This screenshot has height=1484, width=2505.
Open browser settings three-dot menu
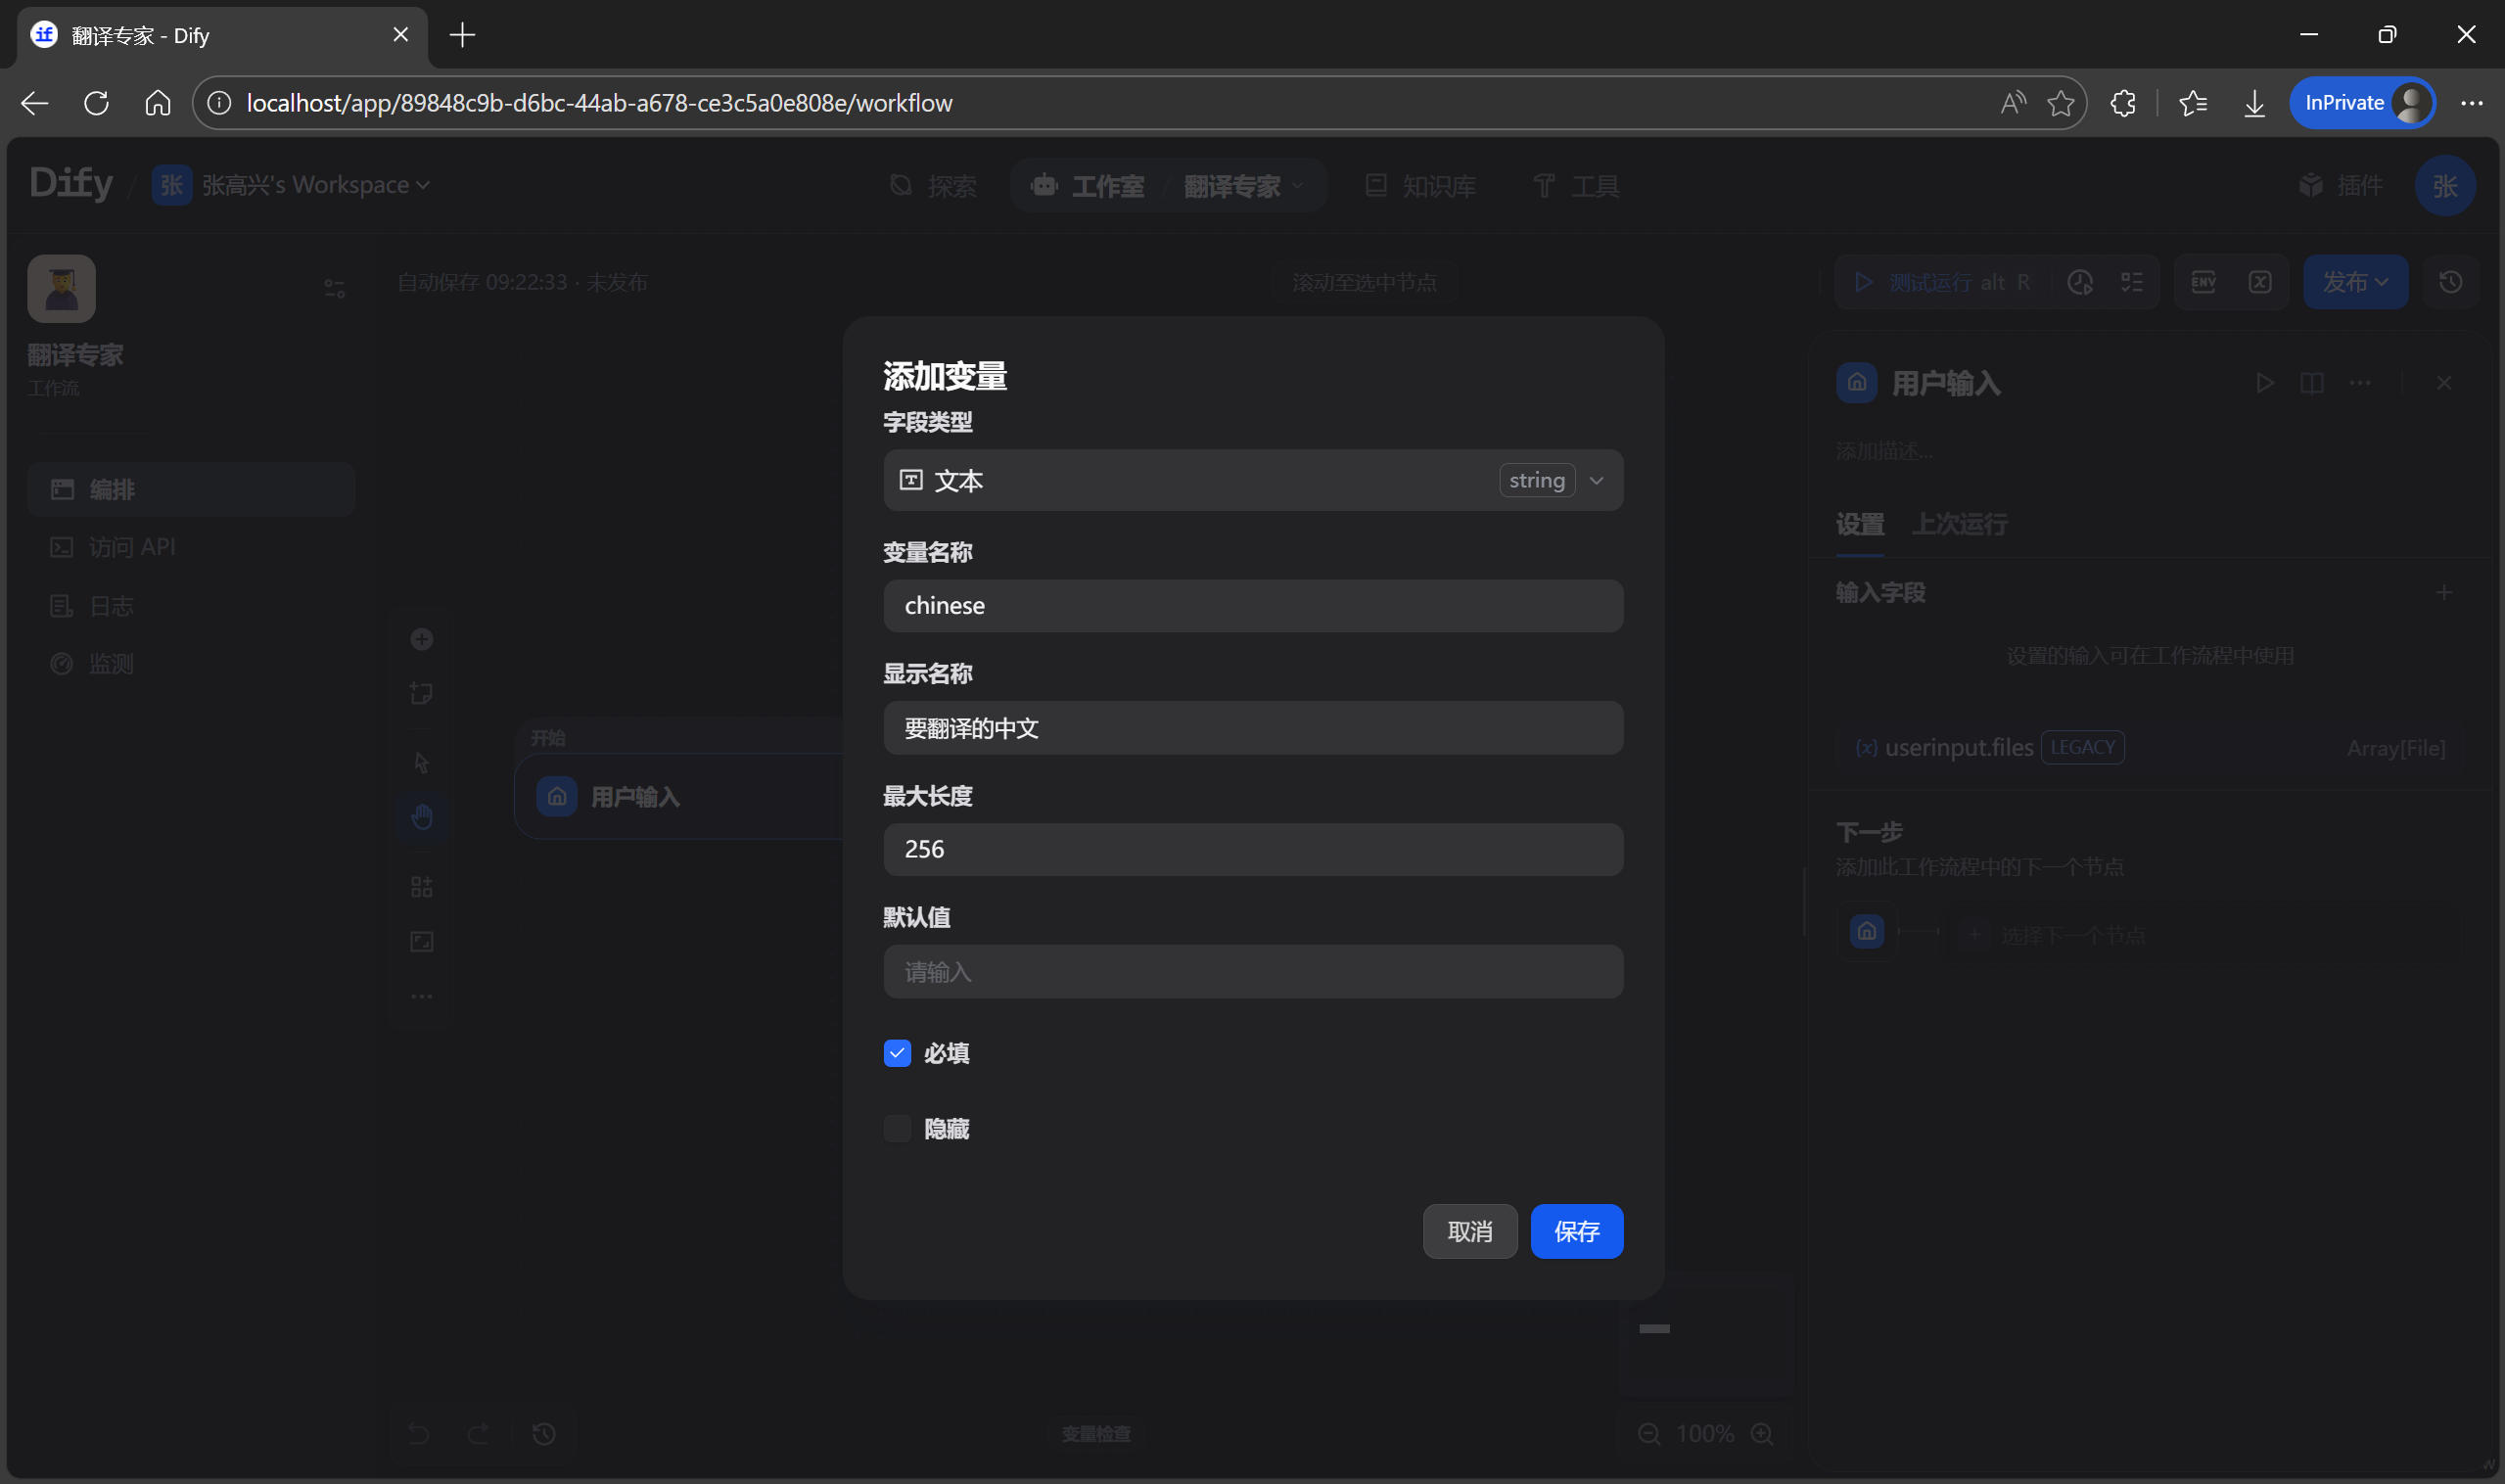pyautogui.click(x=2472, y=103)
